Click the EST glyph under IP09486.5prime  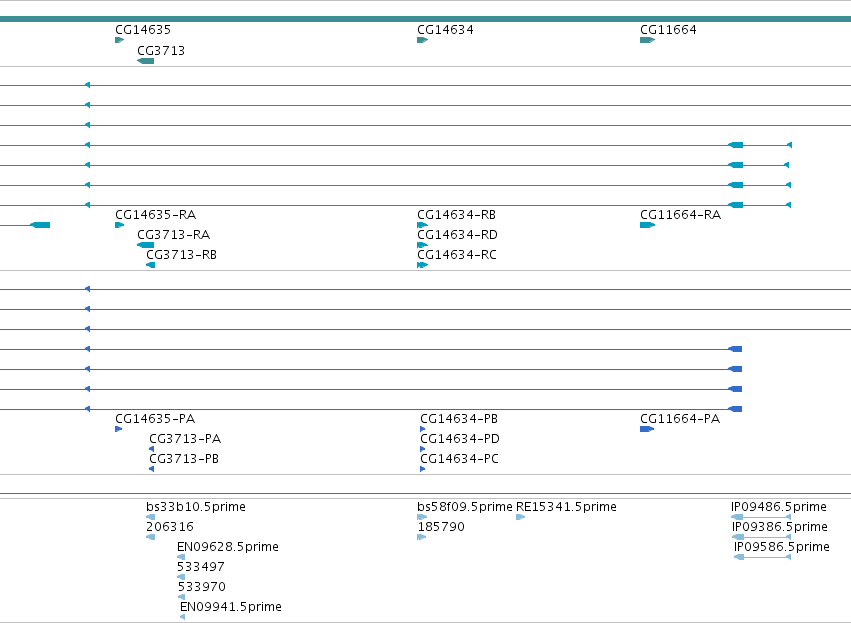[x=761, y=517]
